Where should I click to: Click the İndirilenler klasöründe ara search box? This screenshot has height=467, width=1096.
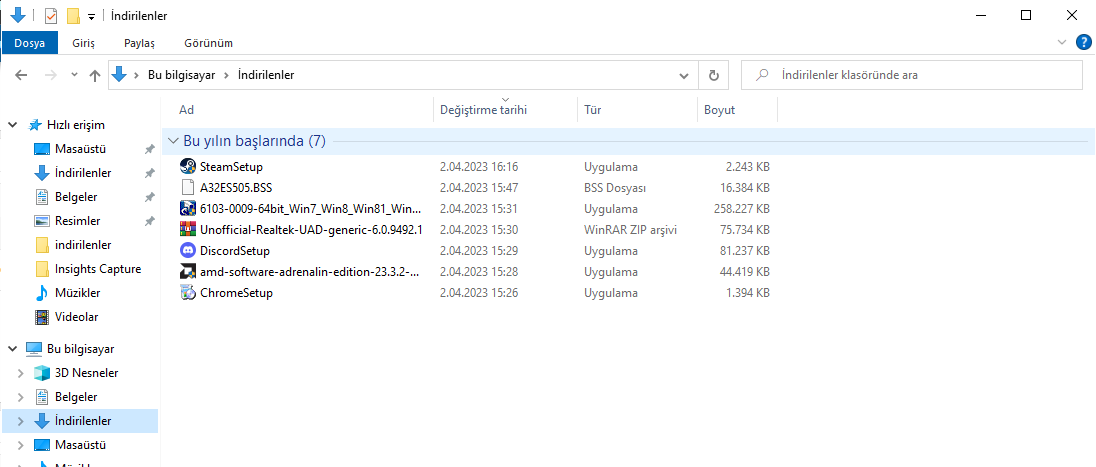pos(911,76)
